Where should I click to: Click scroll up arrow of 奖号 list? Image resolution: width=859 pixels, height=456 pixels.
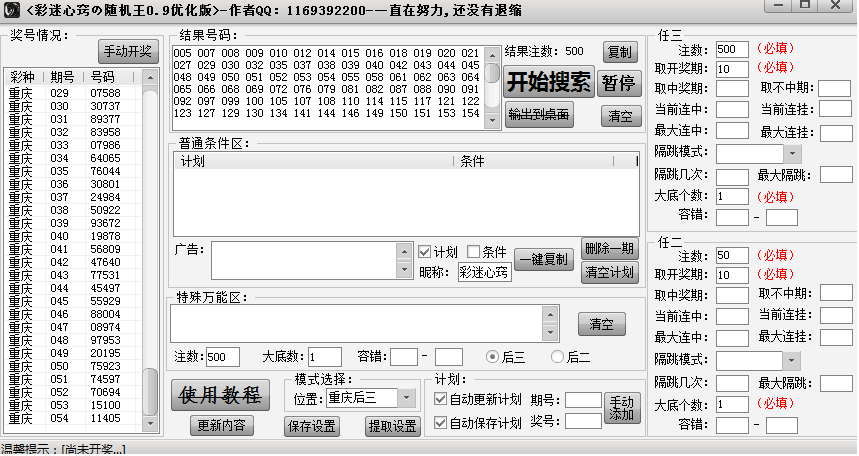[150, 77]
